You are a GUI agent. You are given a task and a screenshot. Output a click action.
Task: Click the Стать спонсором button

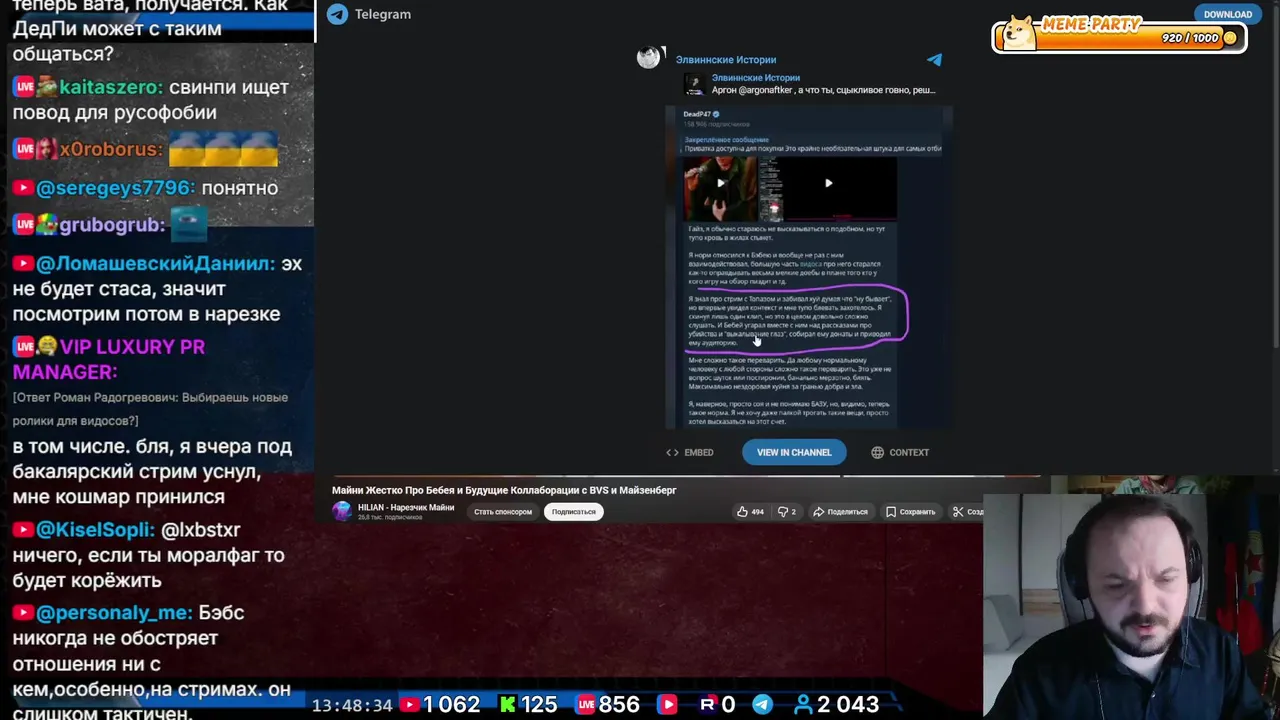coord(503,512)
